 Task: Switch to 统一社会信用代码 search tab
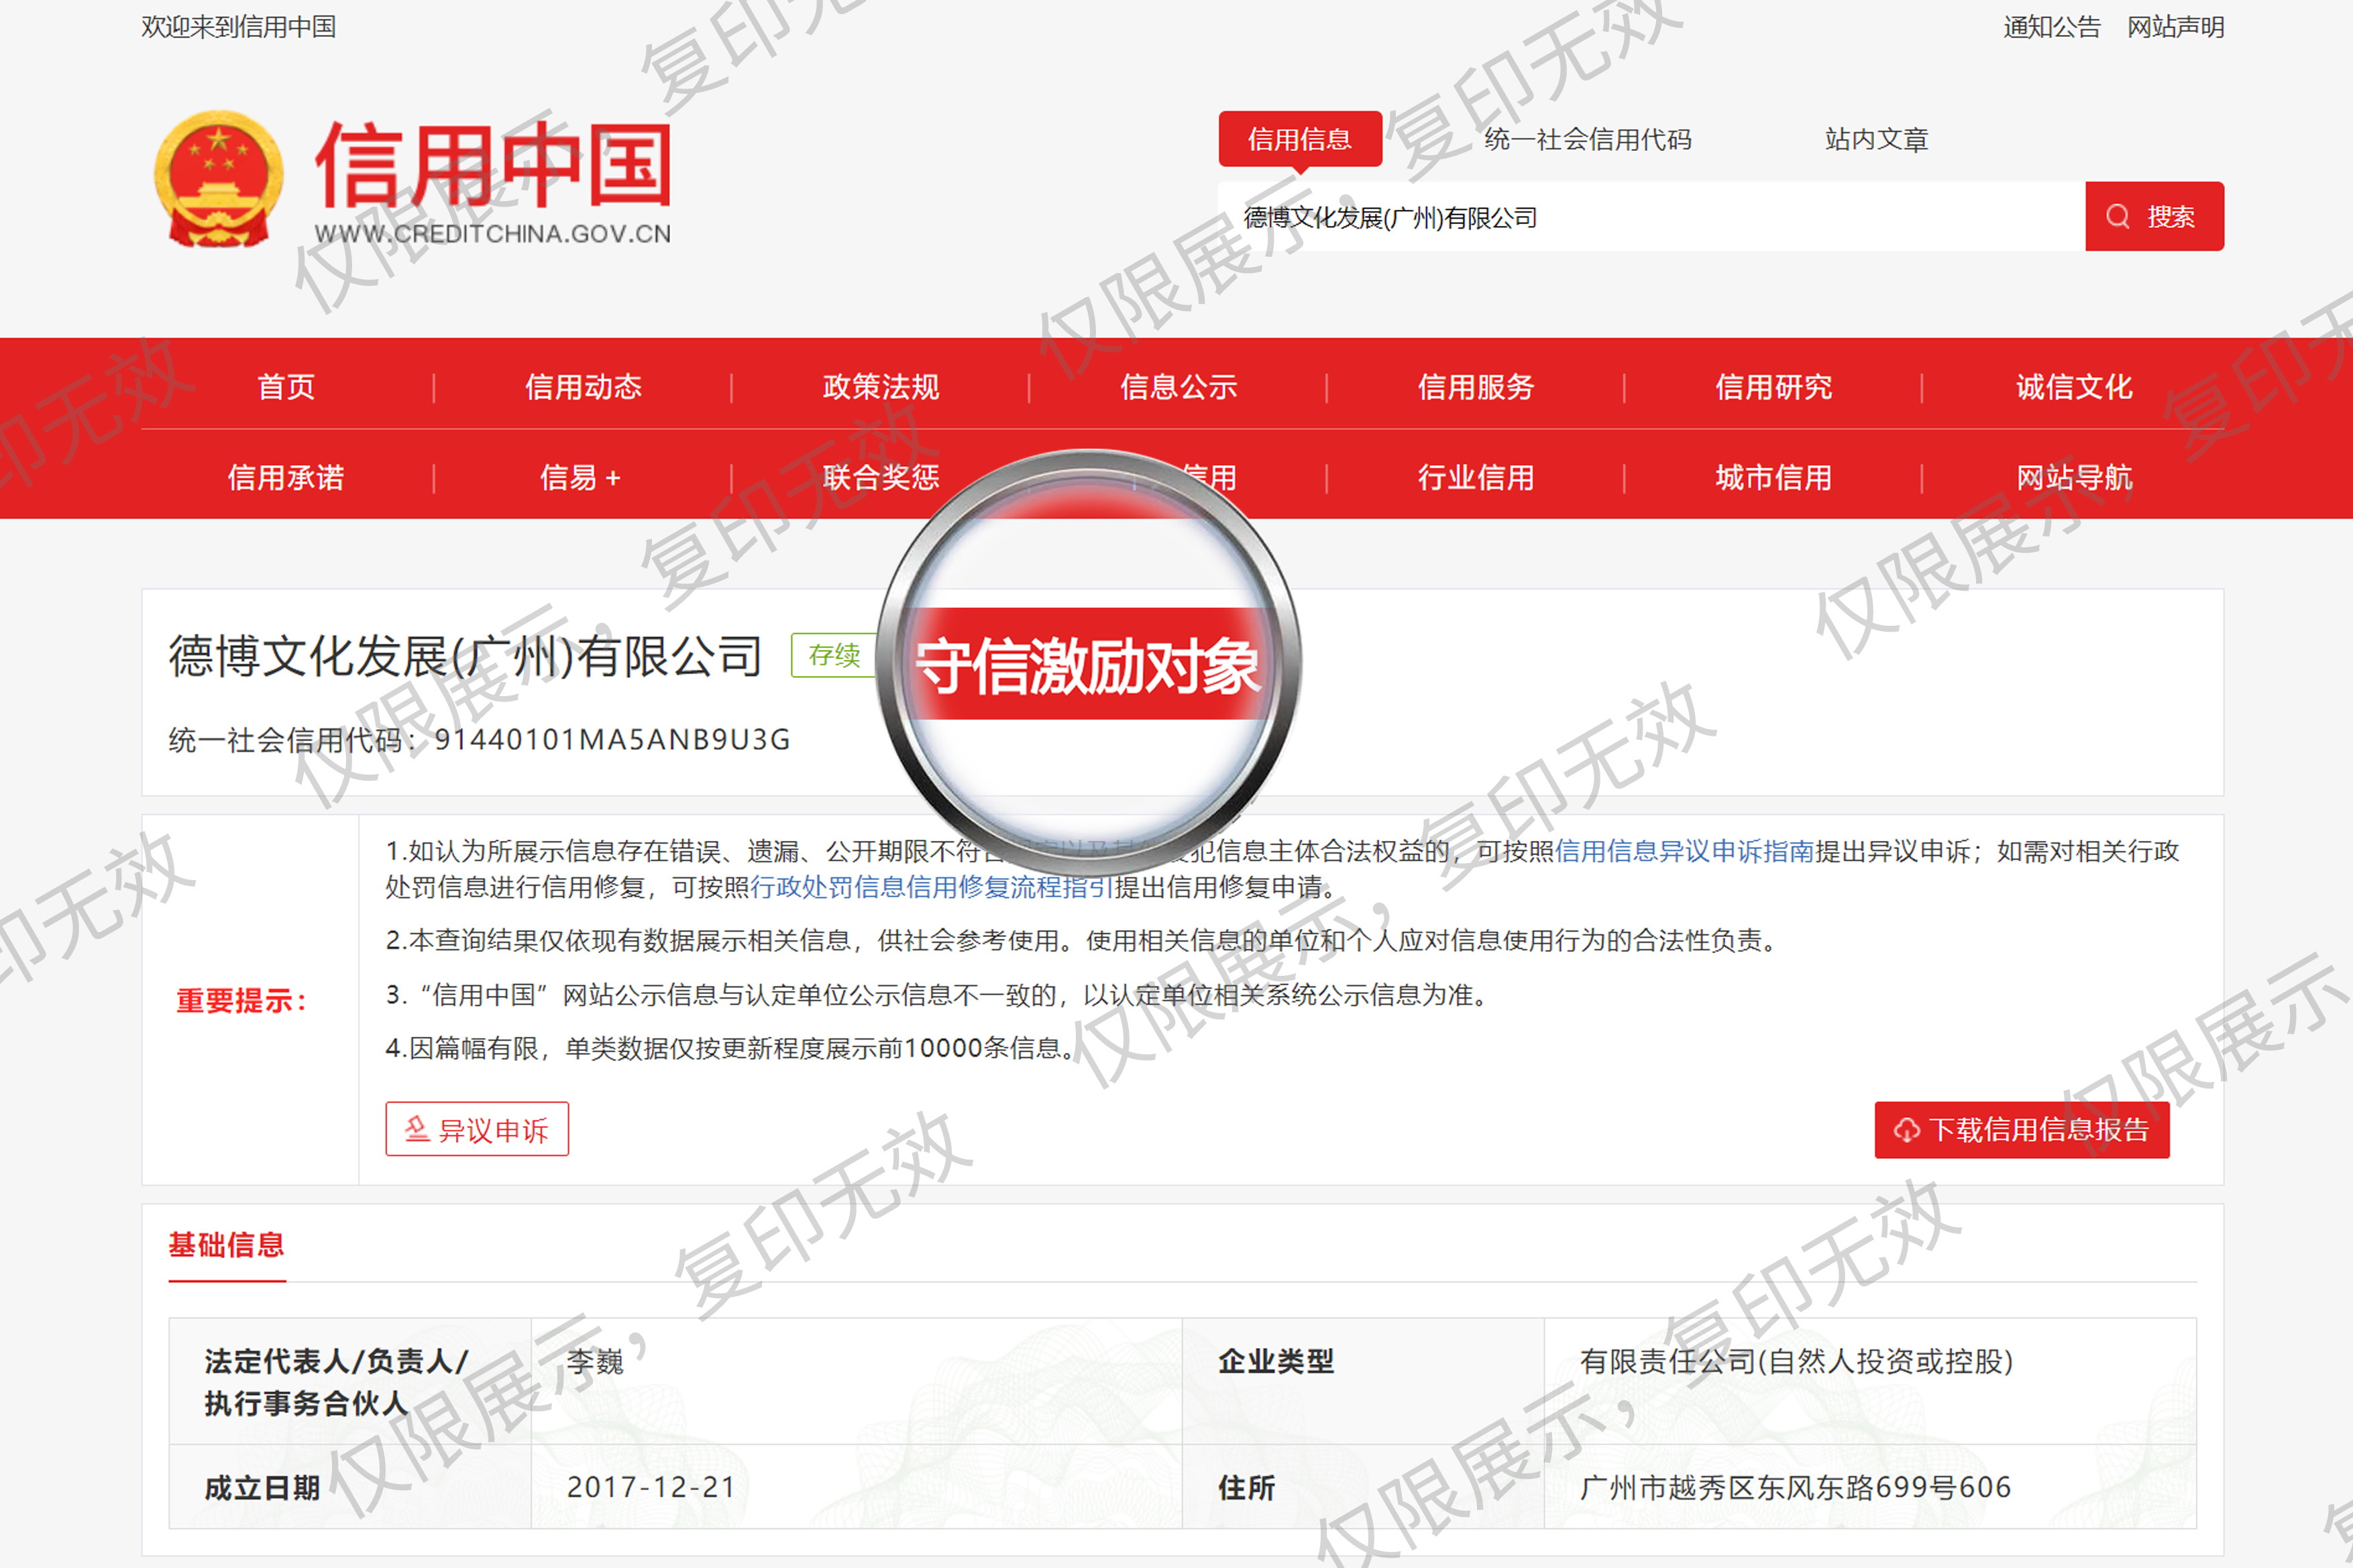(x=1587, y=139)
